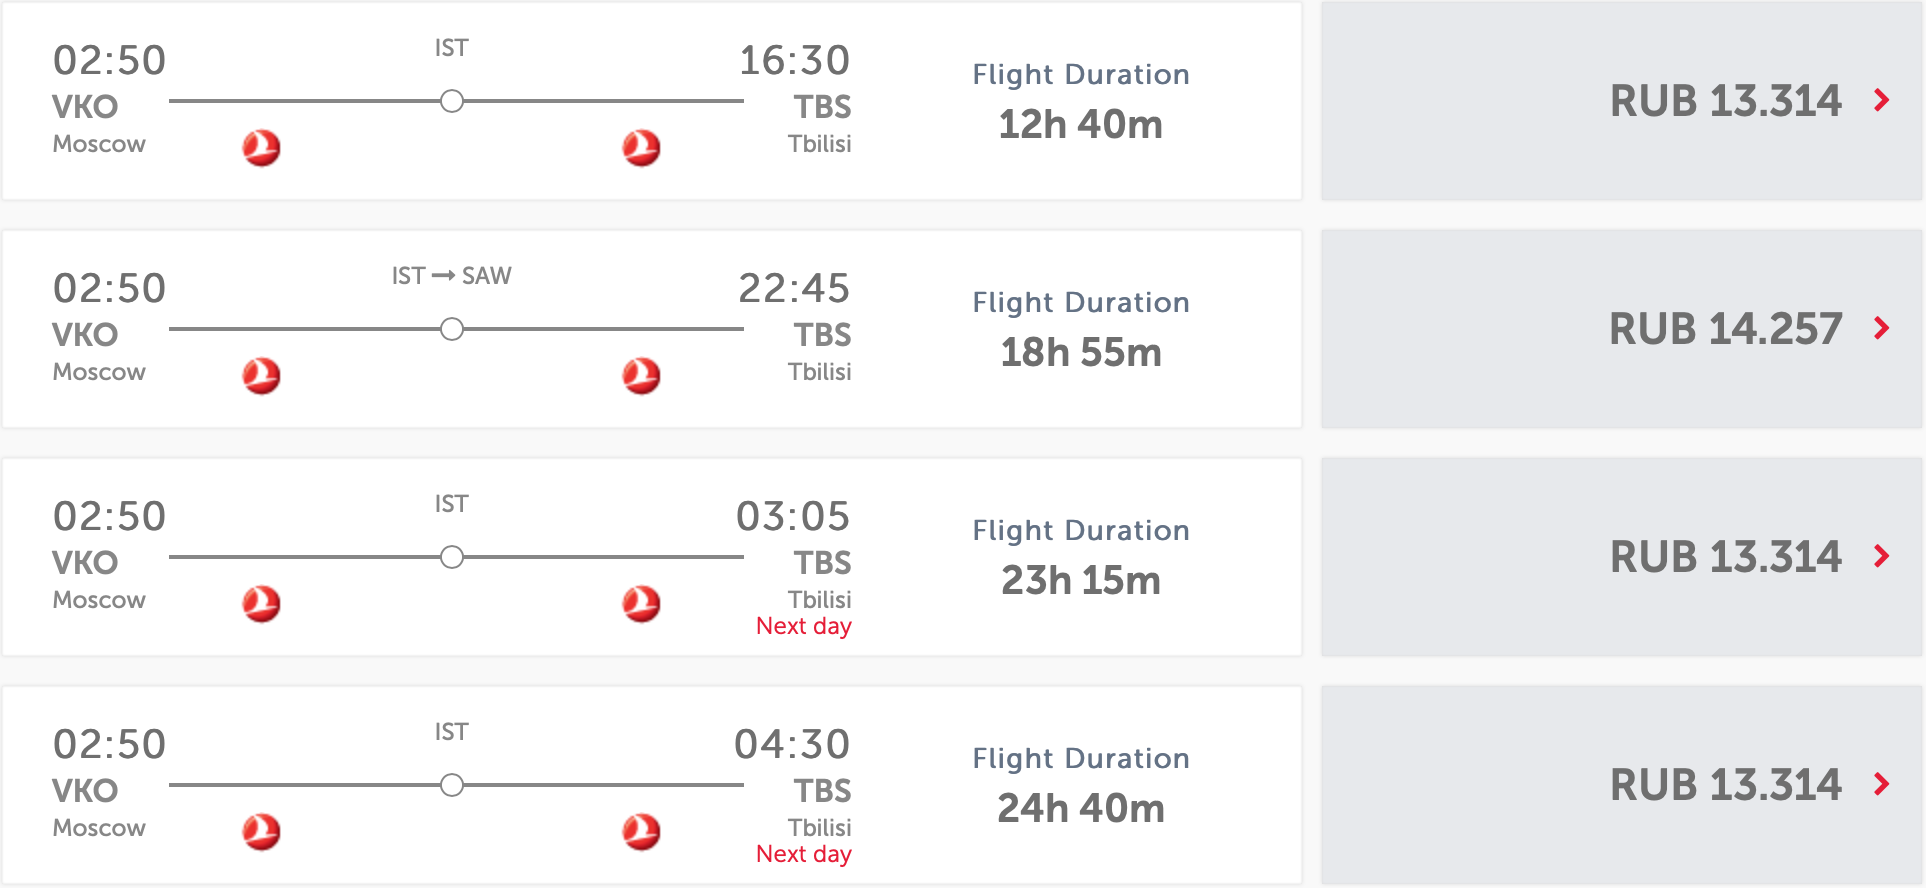
Task: Select the RUB 13.314 price for 12h 40m flight
Action: [x=1725, y=101]
